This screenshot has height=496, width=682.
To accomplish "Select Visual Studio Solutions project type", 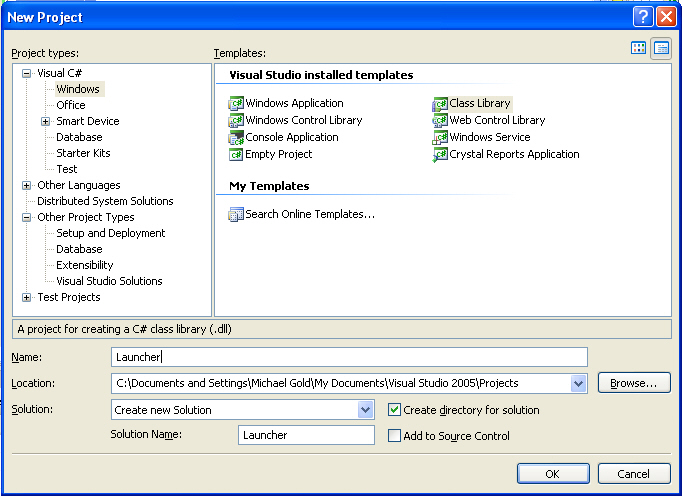I will point(110,282).
